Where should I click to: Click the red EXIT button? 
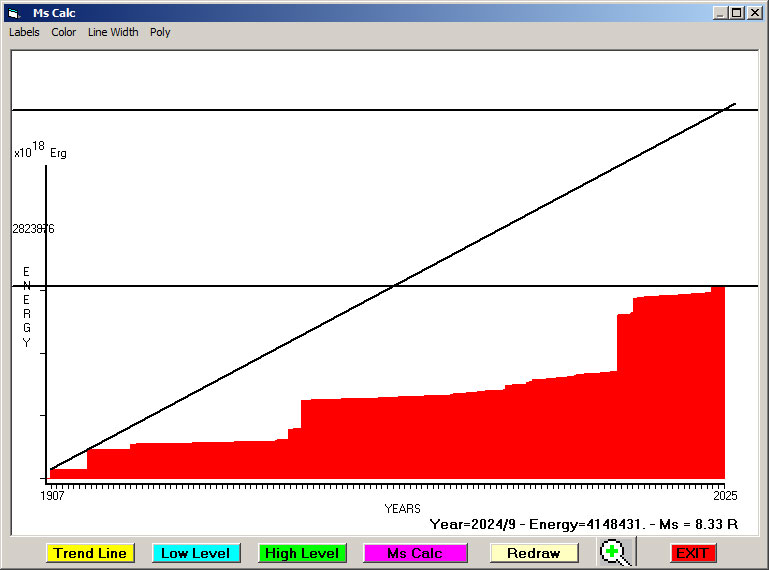point(692,553)
